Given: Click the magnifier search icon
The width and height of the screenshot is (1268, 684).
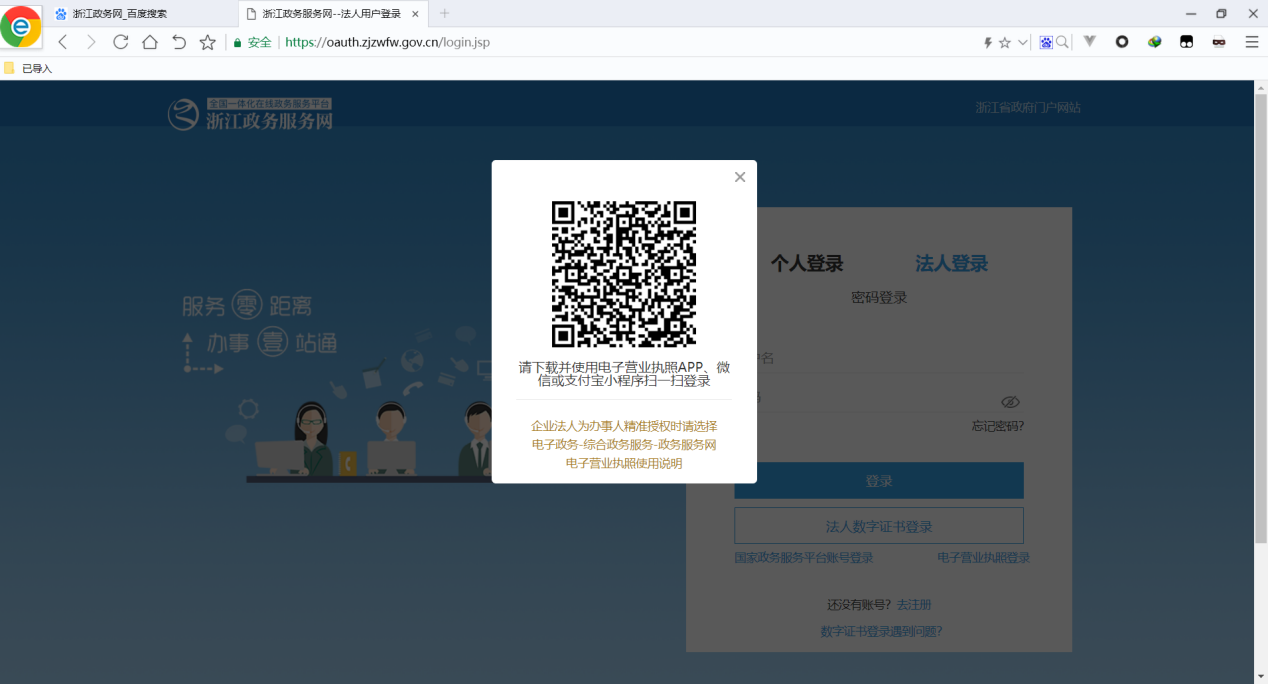Looking at the screenshot, I should click(x=1062, y=43).
